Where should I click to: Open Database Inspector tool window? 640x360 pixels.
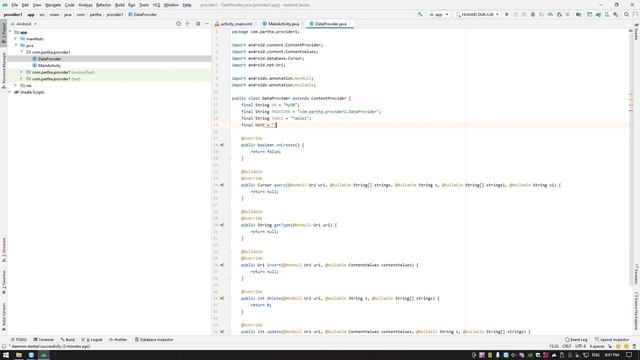[154, 340]
